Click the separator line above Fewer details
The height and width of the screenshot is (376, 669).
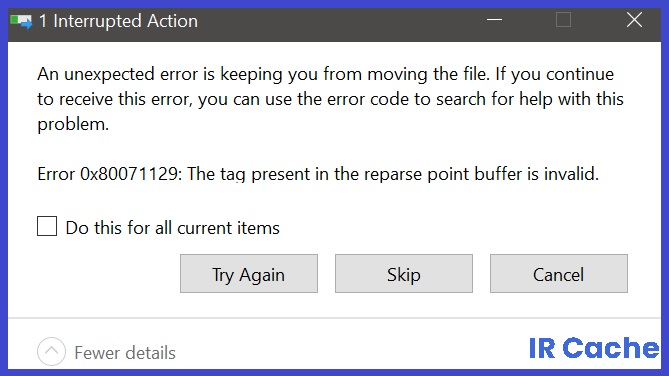(x=334, y=318)
